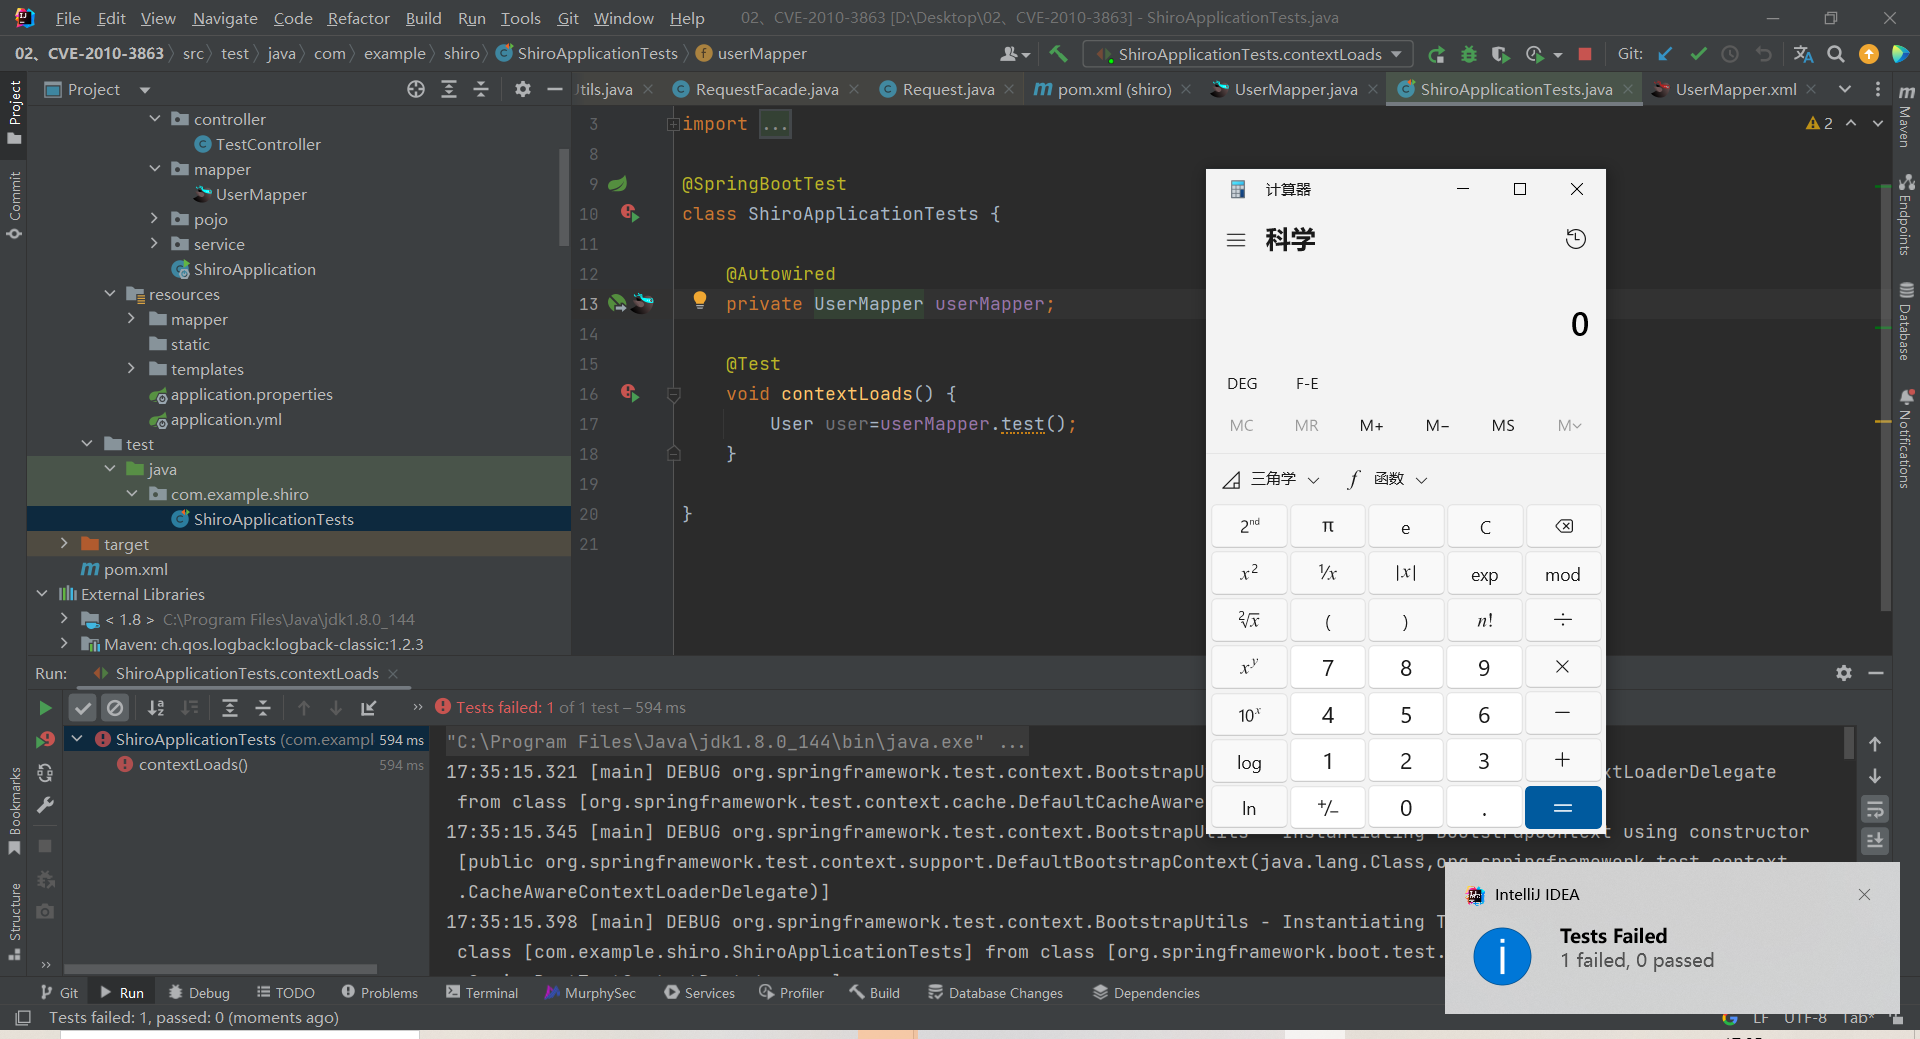Open Services tool window button
Image resolution: width=1920 pixels, height=1039 pixels.
(x=699, y=993)
